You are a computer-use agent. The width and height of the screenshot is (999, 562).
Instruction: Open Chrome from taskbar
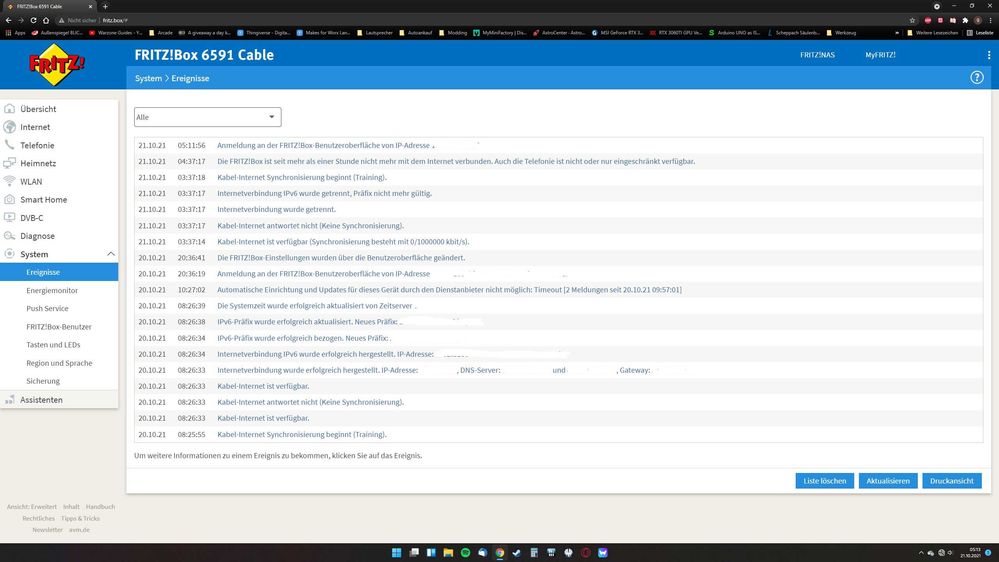point(500,552)
